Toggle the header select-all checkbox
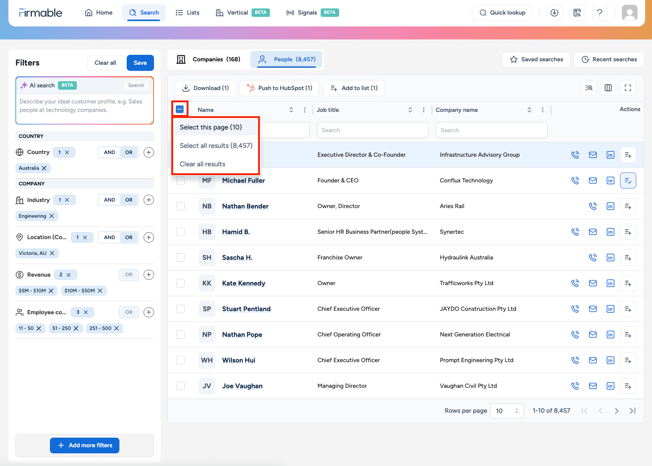This screenshot has height=466, width=652. click(180, 109)
